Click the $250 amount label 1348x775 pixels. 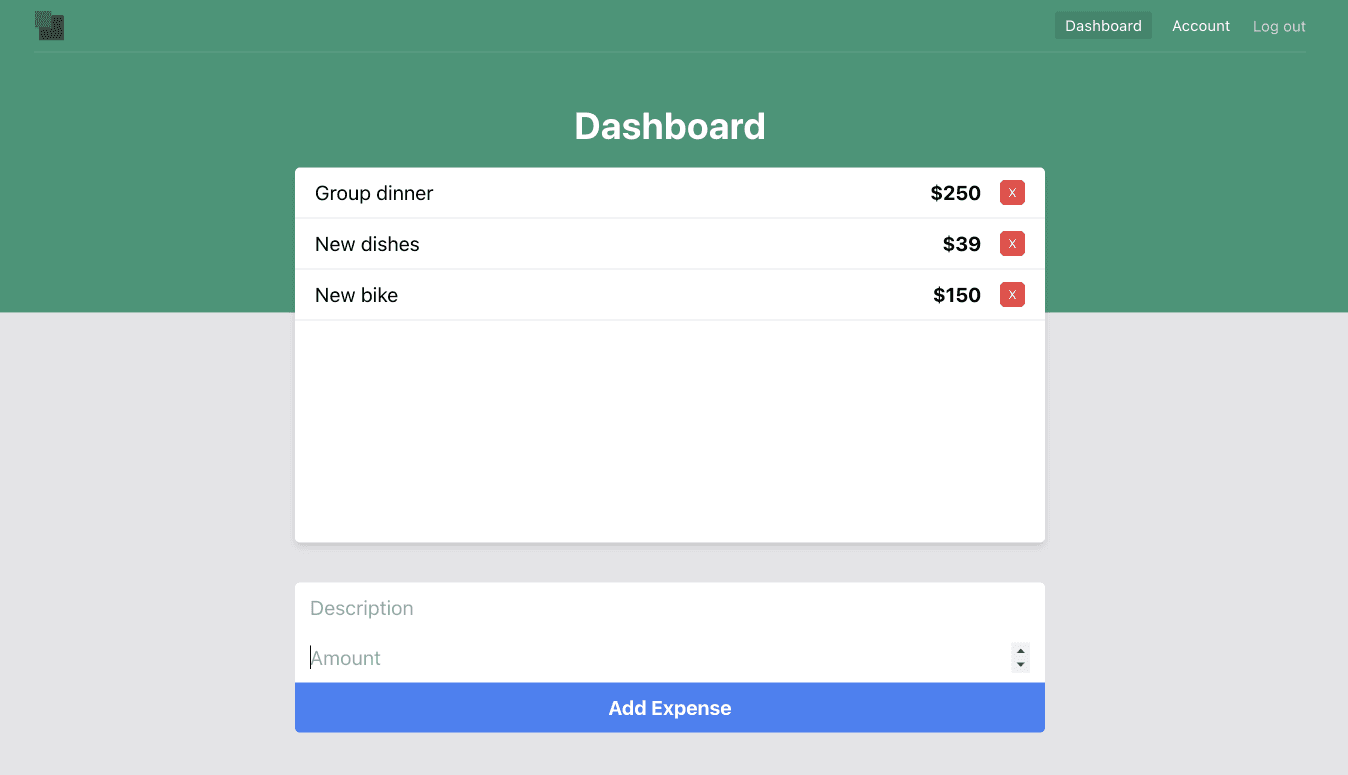(x=955, y=192)
